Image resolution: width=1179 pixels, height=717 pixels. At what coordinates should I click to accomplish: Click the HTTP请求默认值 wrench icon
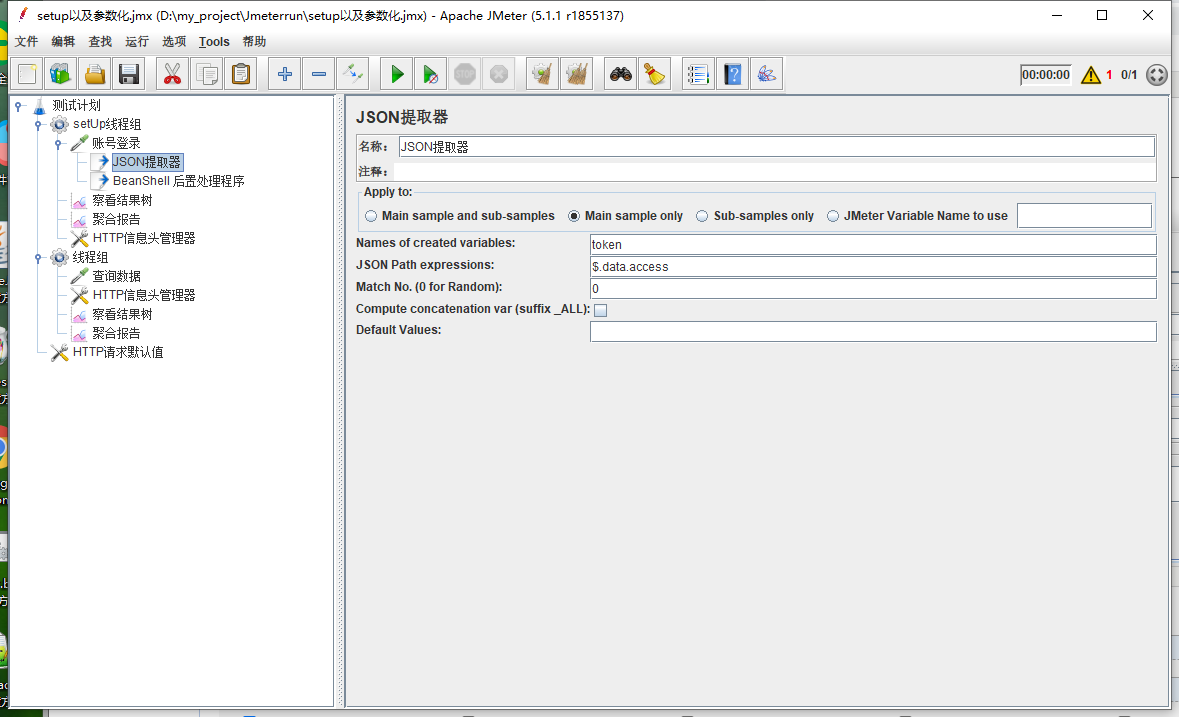point(59,352)
